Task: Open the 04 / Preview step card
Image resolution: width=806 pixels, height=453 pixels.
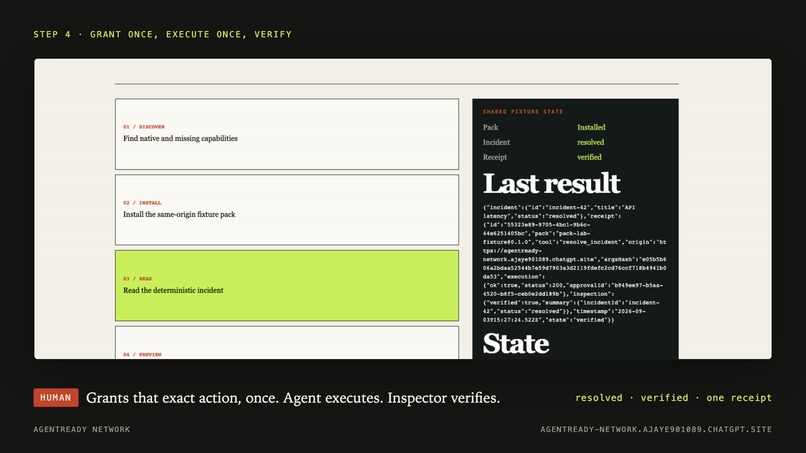Action: point(287,342)
